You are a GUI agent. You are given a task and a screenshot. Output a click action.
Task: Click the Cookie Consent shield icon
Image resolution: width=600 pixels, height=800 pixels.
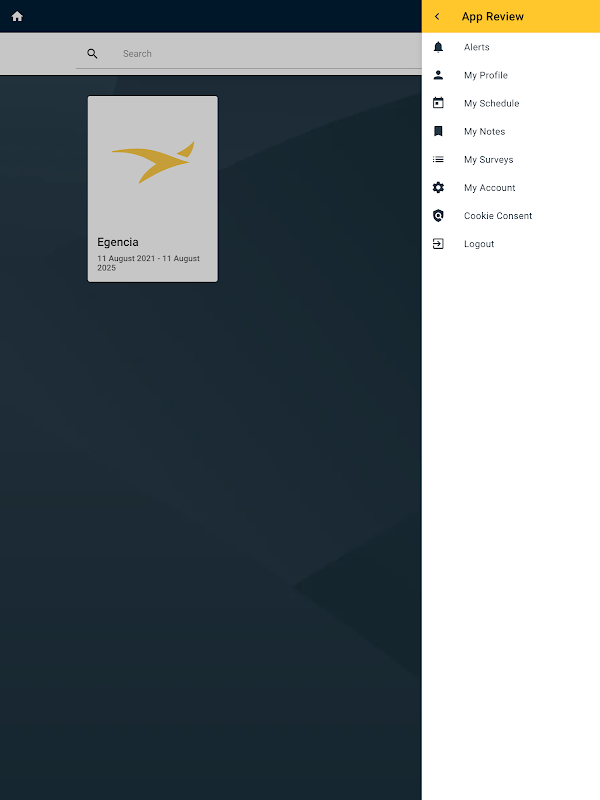[x=438, y=215]
